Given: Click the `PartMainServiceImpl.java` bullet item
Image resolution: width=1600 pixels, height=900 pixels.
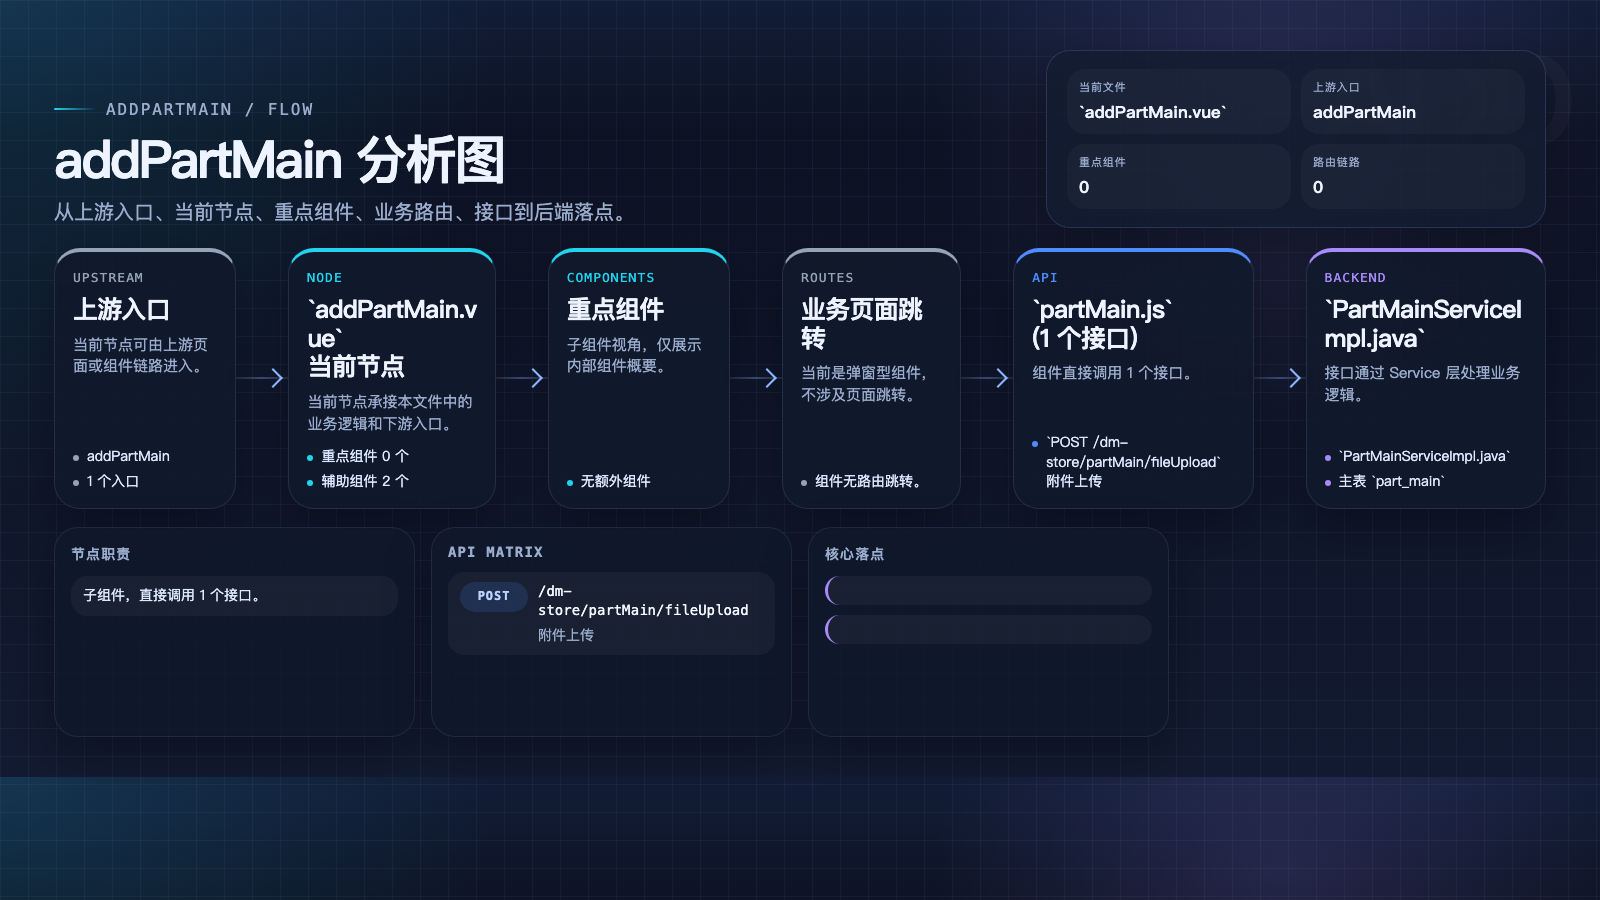Looking at the screenshot, I should point(1424,456).
